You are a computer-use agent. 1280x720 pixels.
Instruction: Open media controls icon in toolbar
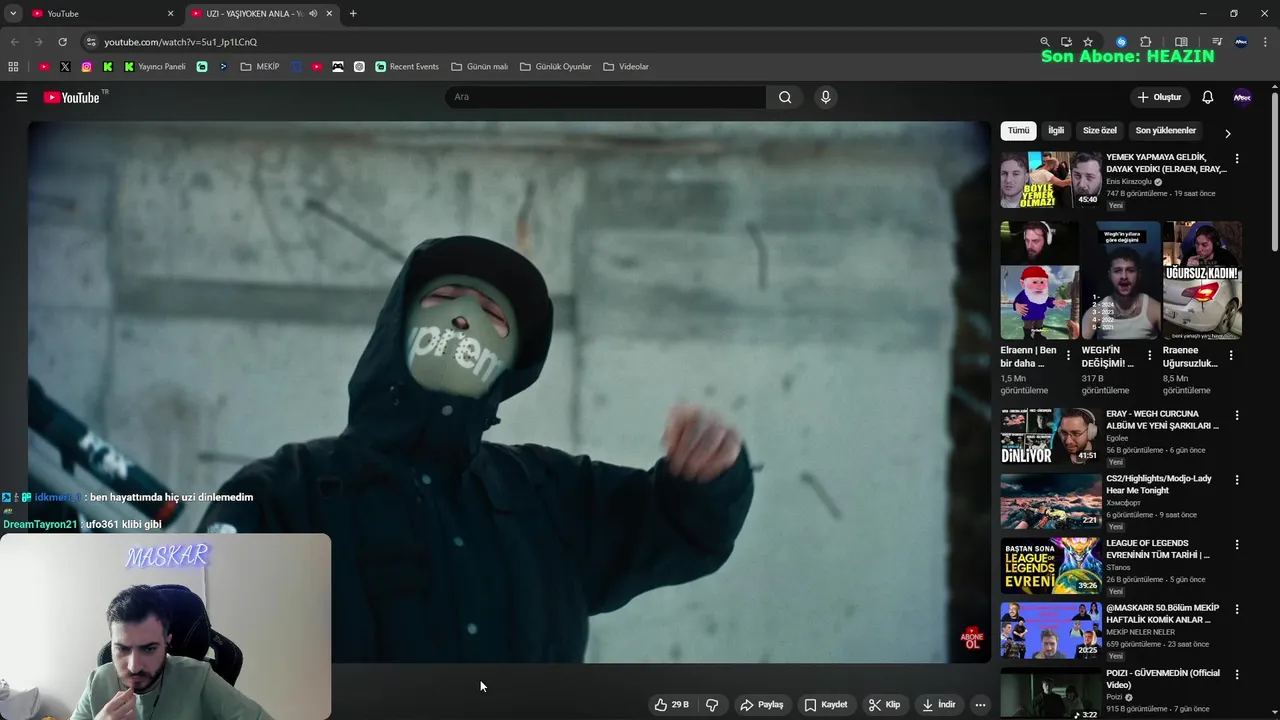(1217, 42)
